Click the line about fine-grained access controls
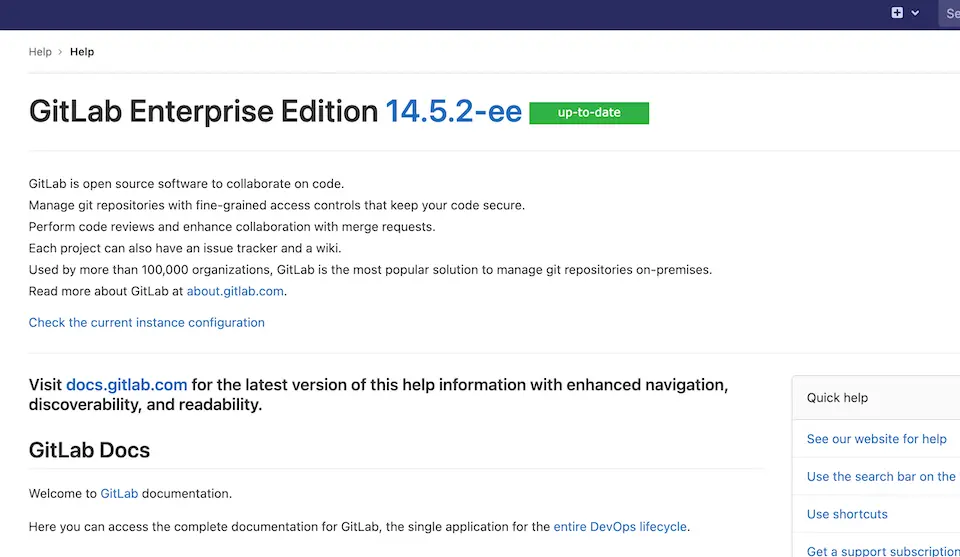 click(x=277, y=206)
